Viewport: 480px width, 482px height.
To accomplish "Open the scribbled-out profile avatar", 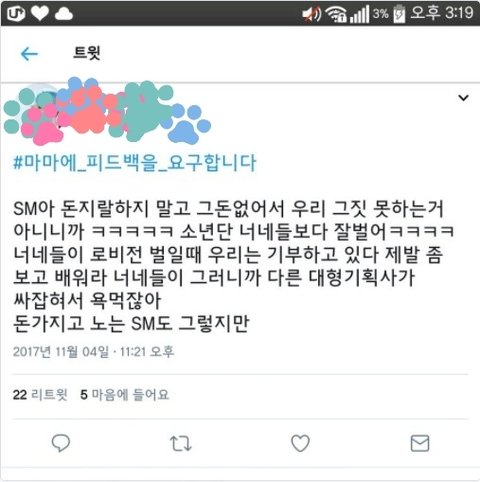I will (x=37, y=112).
